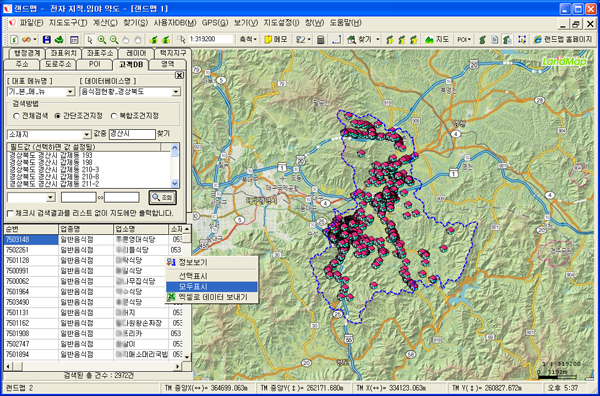
Task: Click the area-select pointer icon beside scale
Action: point(181,39)
